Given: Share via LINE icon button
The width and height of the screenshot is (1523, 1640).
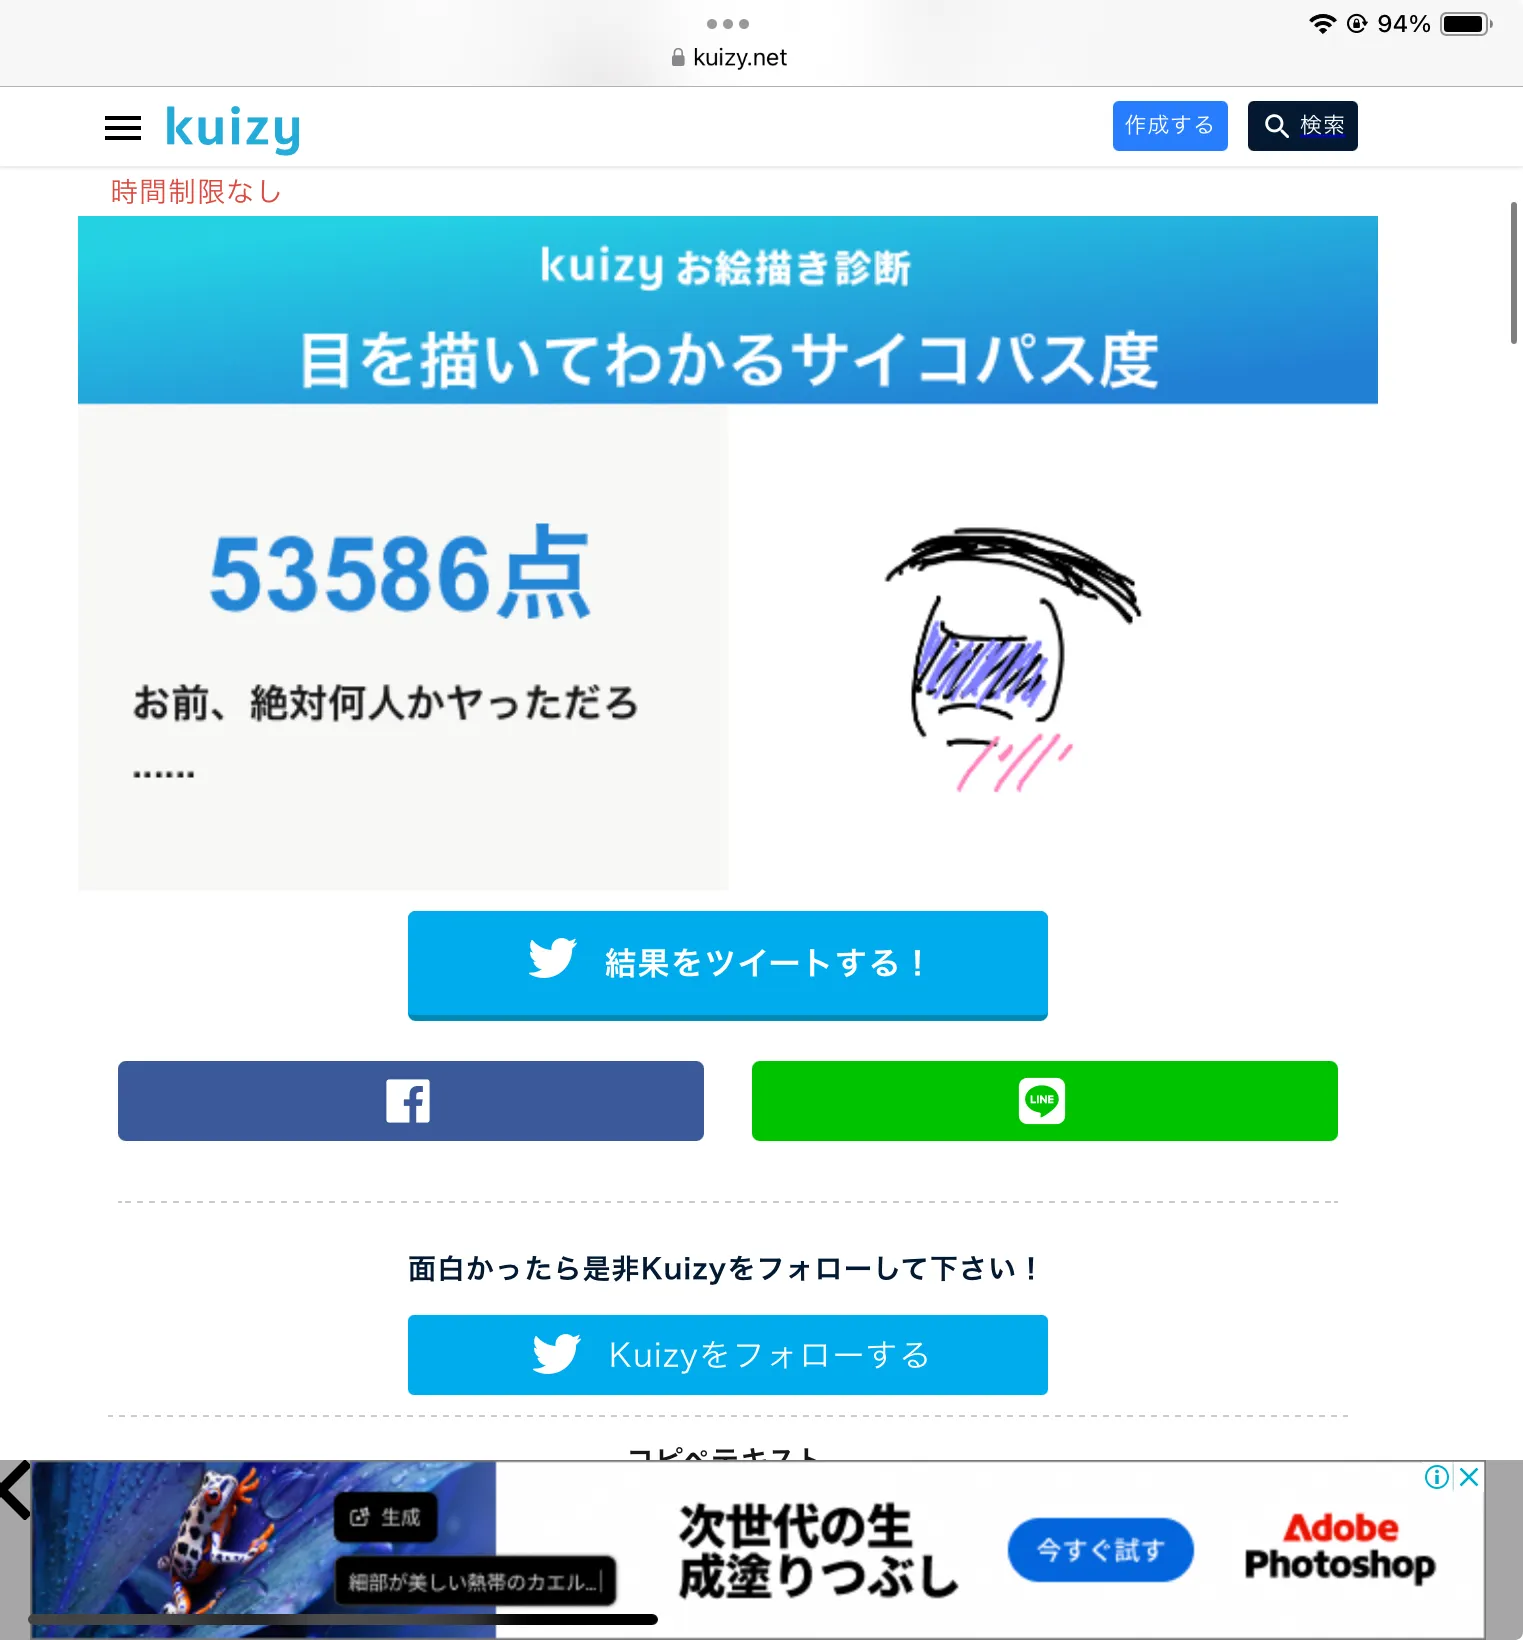Looking at the screenshot, I should coord(1045,1101).
